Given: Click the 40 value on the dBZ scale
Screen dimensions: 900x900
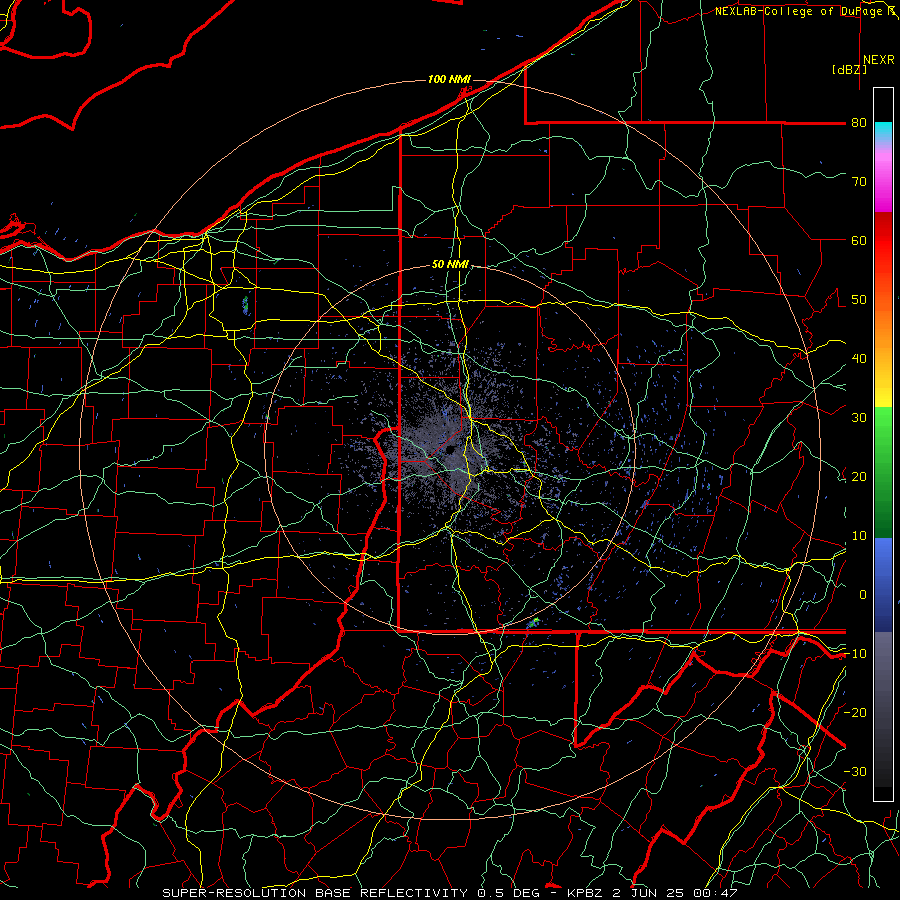Looking at the screenshot, I should coord(859,358).
